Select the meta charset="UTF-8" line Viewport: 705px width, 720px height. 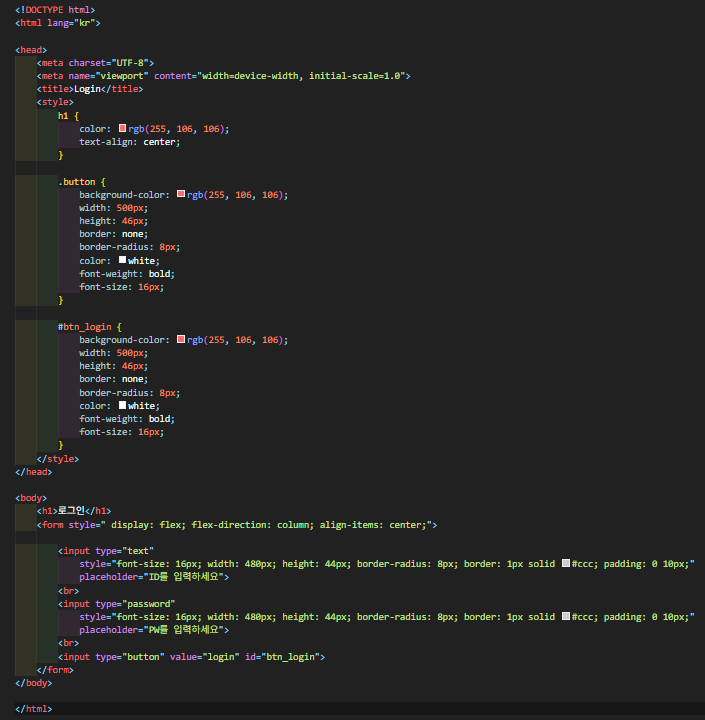coord(96,63)
